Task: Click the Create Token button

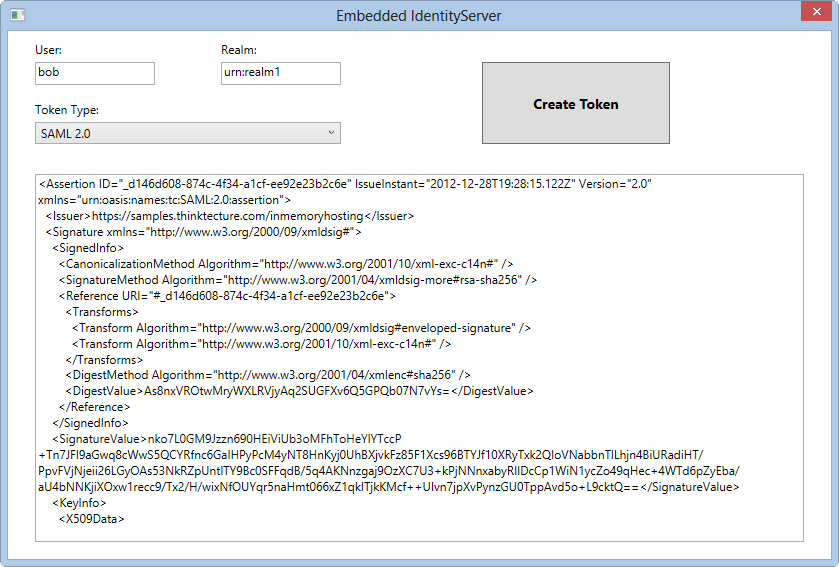Action: 575,104
